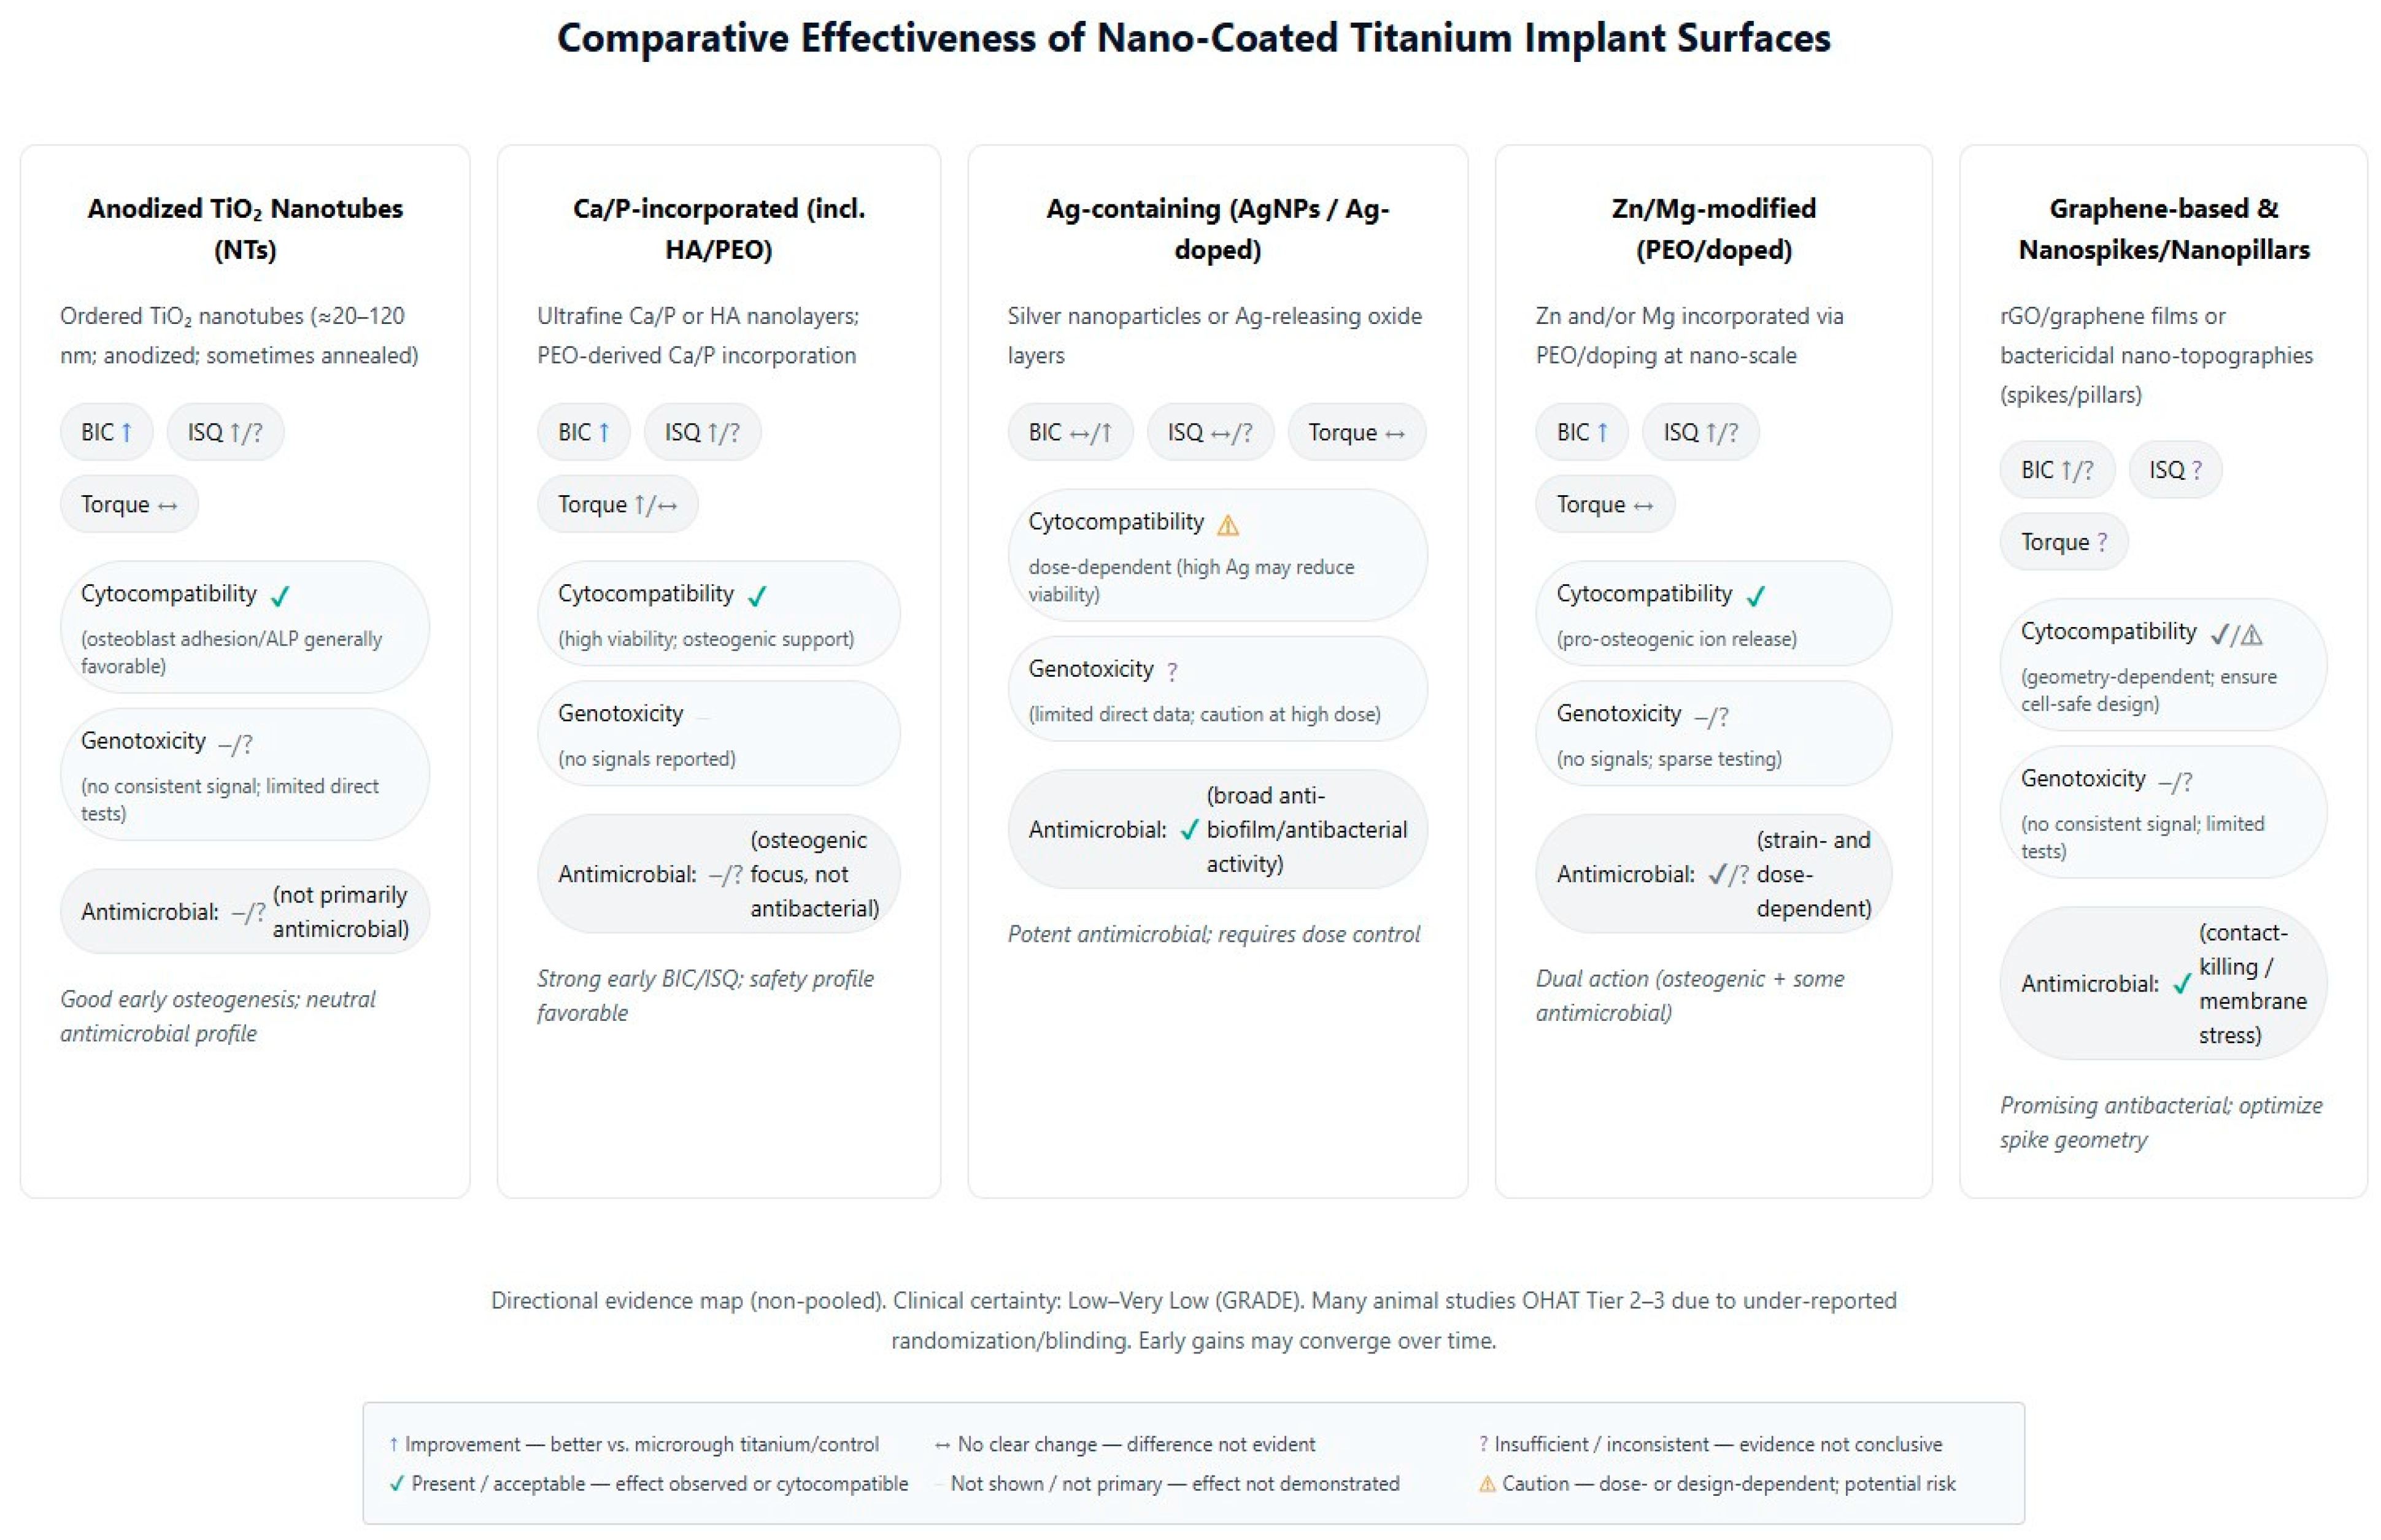2381x1540 pixels.
Task: Click the Graphene-based & Nanospikes/Nanopillars heading
Action: 2163,228
